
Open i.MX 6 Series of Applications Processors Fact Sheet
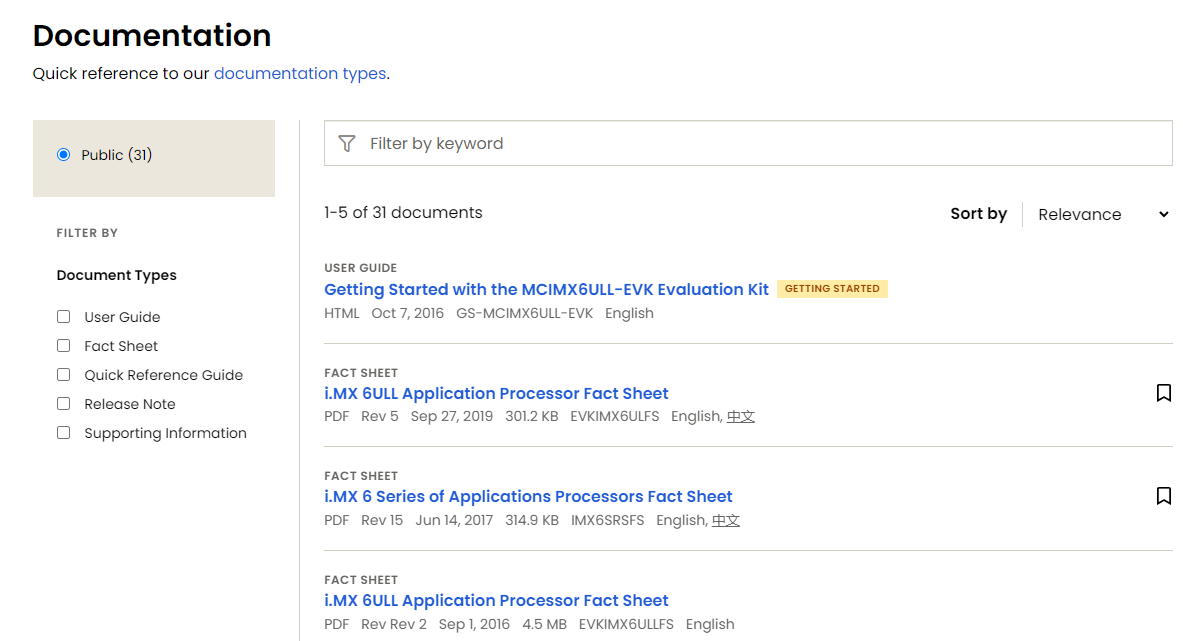pos(528,497)
